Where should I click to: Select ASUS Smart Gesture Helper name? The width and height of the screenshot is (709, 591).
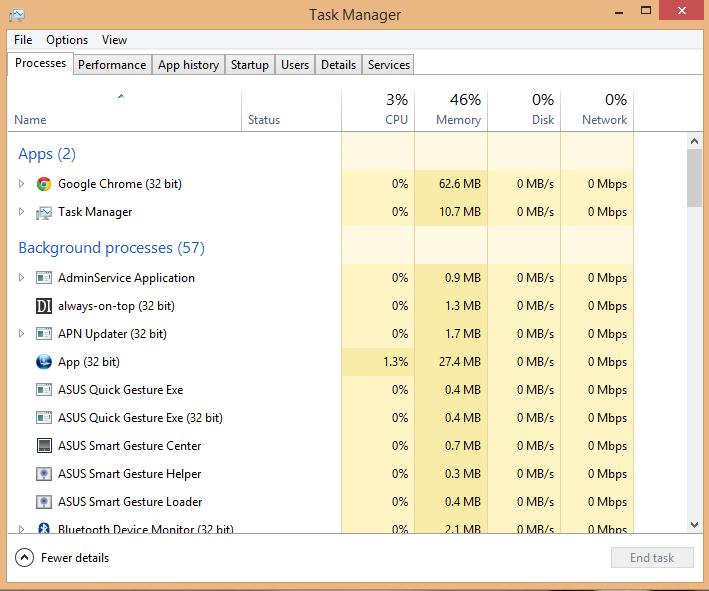(129, 474)
